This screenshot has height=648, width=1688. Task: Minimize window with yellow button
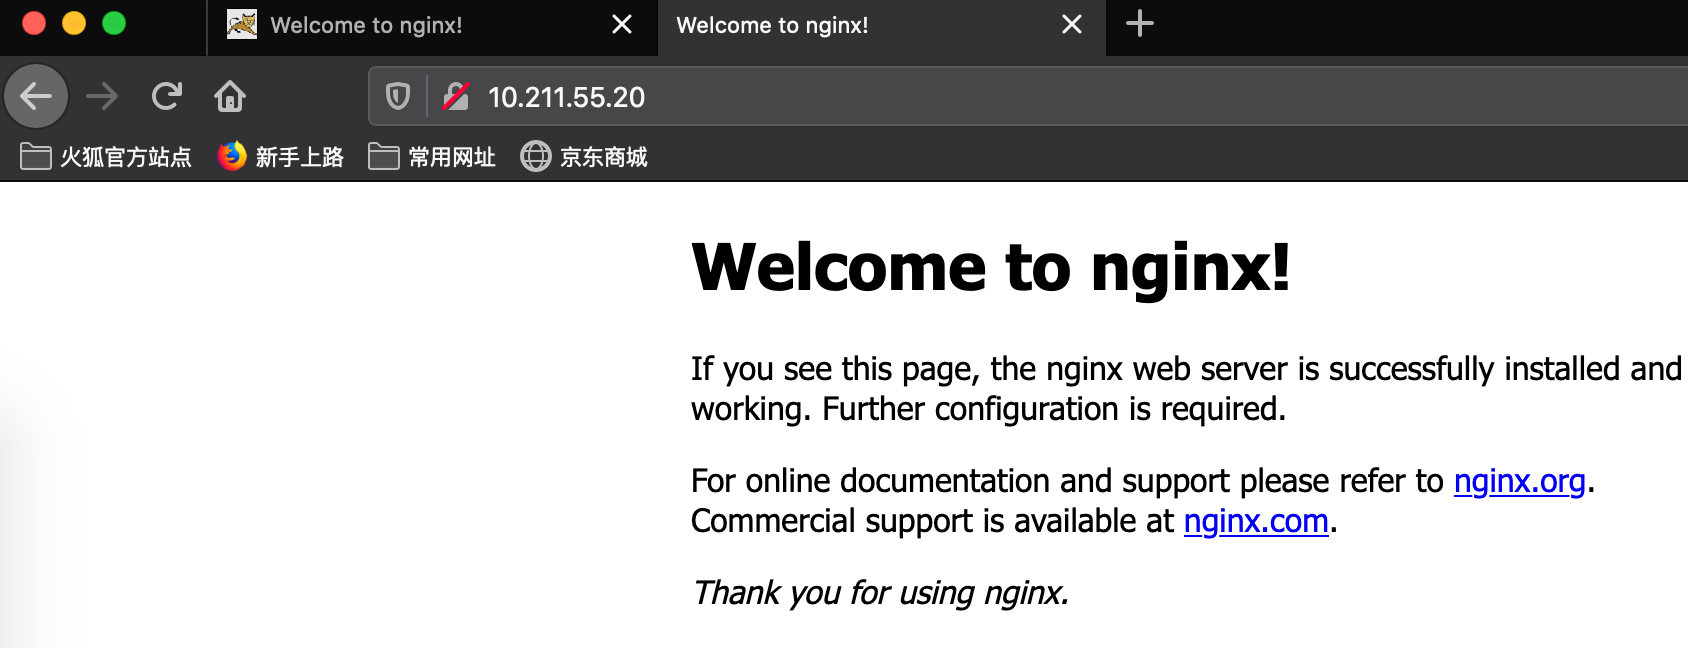click(74, 23)
